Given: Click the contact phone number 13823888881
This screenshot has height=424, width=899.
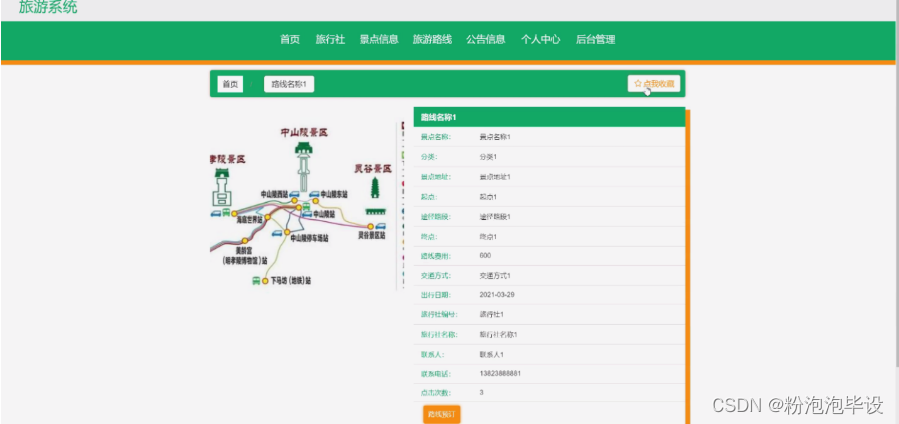Looking at the screenshot, I should tap(500, 373).
